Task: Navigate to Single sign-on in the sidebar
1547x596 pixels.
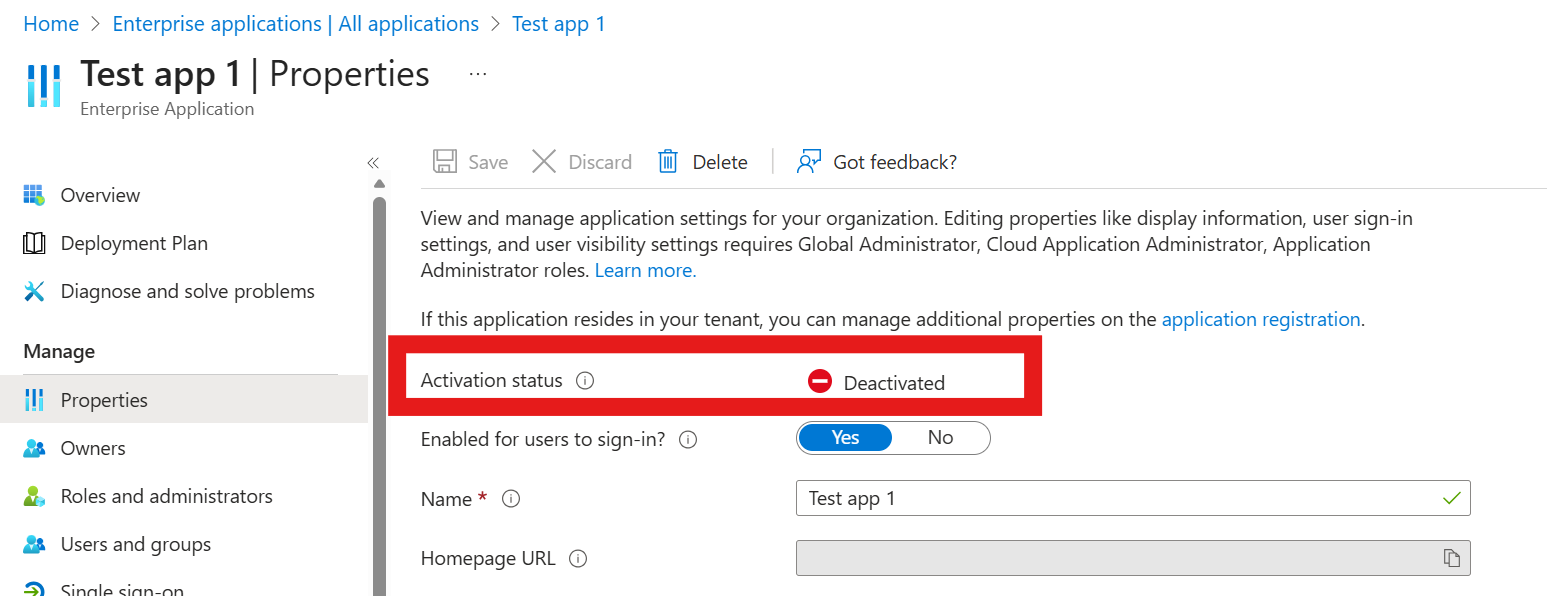Action: tap(123, 588)
